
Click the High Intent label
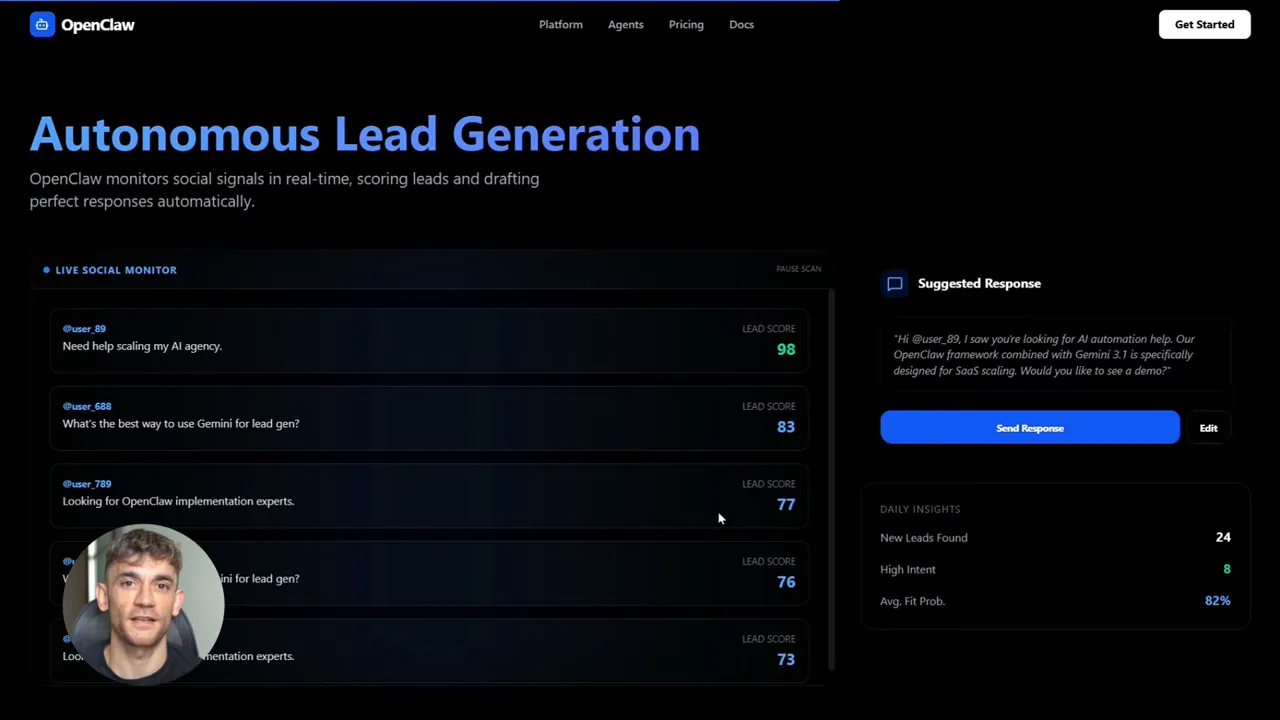point(908,570)
